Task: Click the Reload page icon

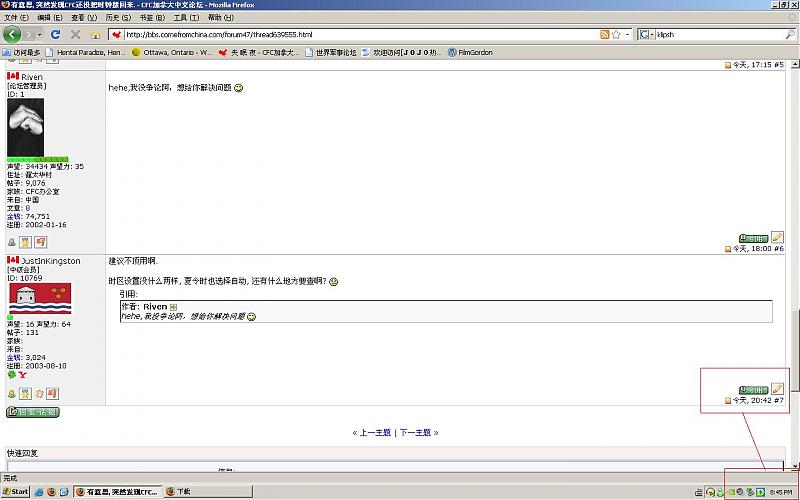Action: pyautogui.click(x=57, y=35)
